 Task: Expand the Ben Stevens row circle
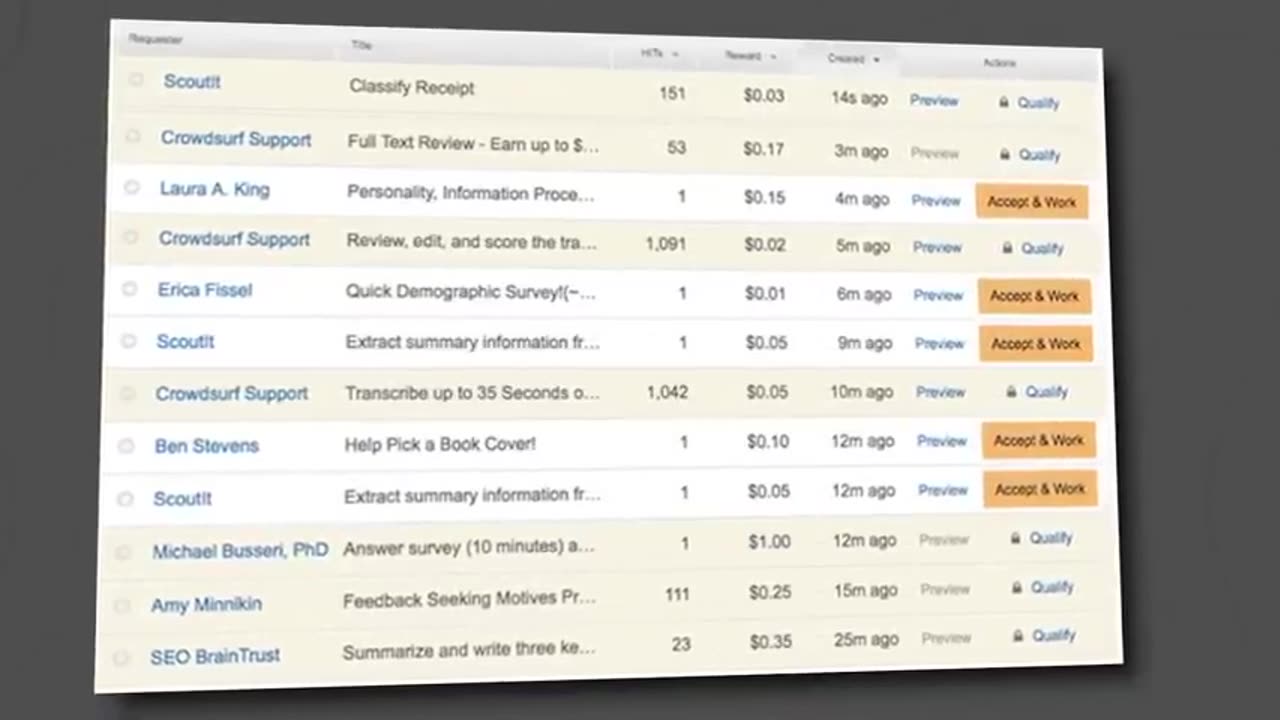click(x=126, y=446)
